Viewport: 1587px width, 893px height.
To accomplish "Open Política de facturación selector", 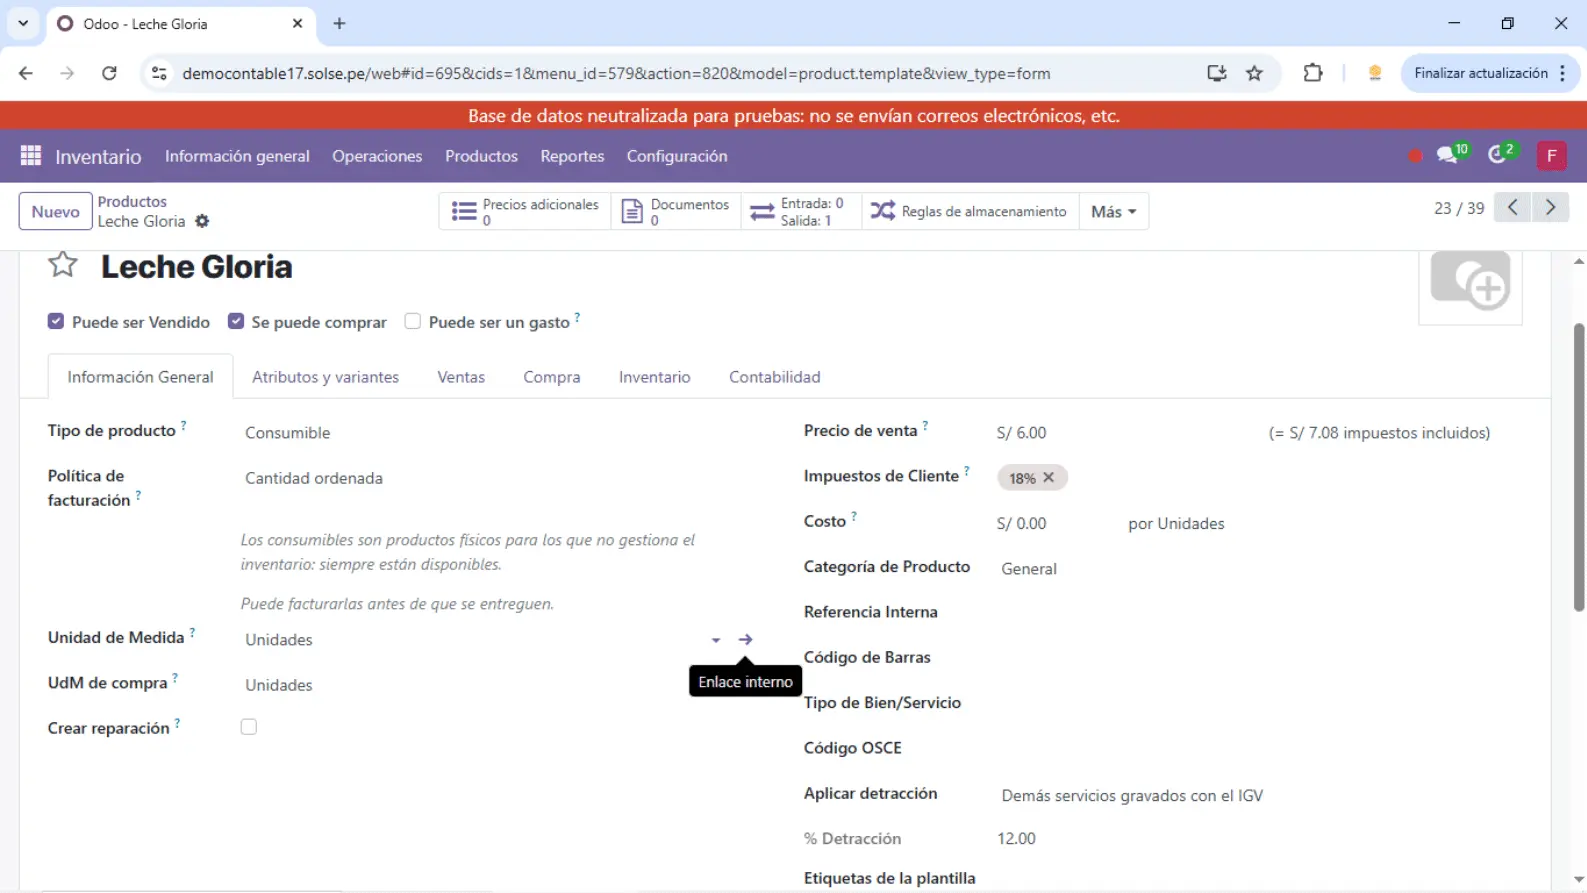I will [x=499, y=478].
